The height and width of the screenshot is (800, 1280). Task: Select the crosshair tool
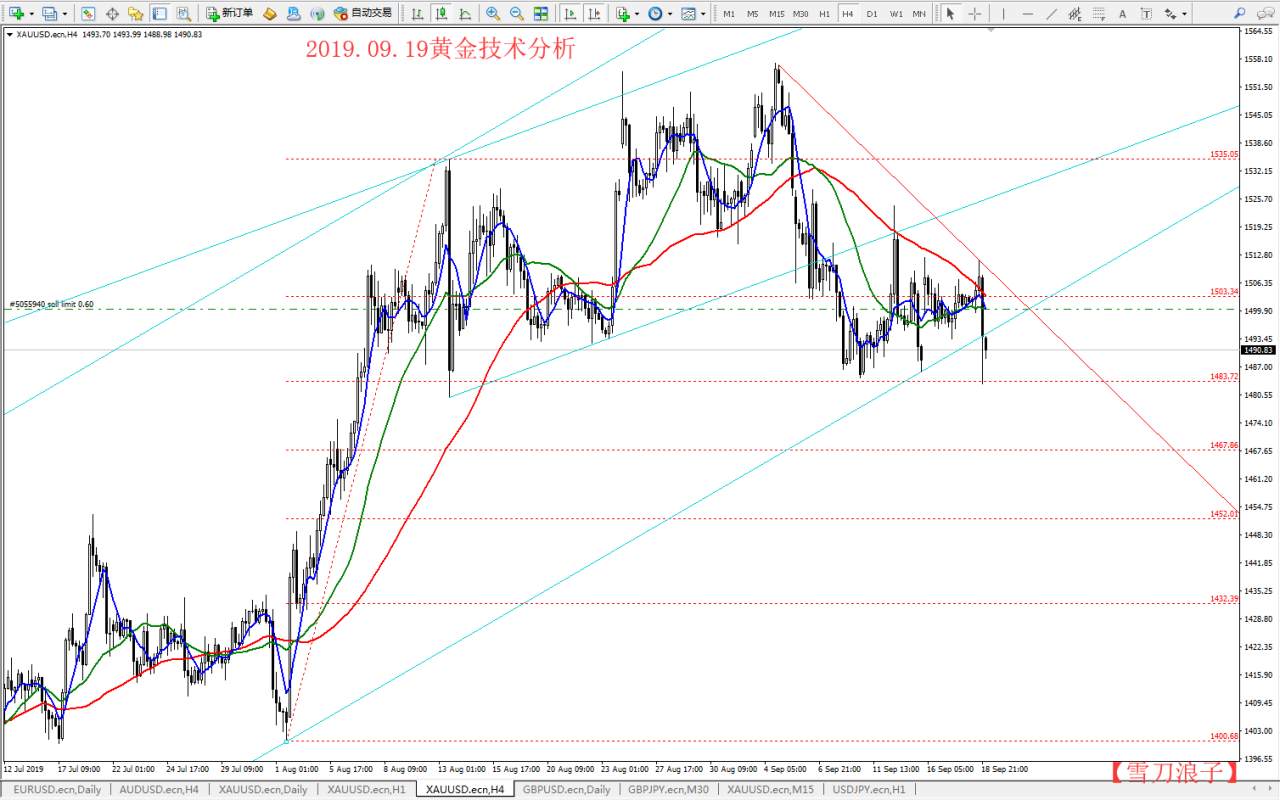(x=974, y=14)
